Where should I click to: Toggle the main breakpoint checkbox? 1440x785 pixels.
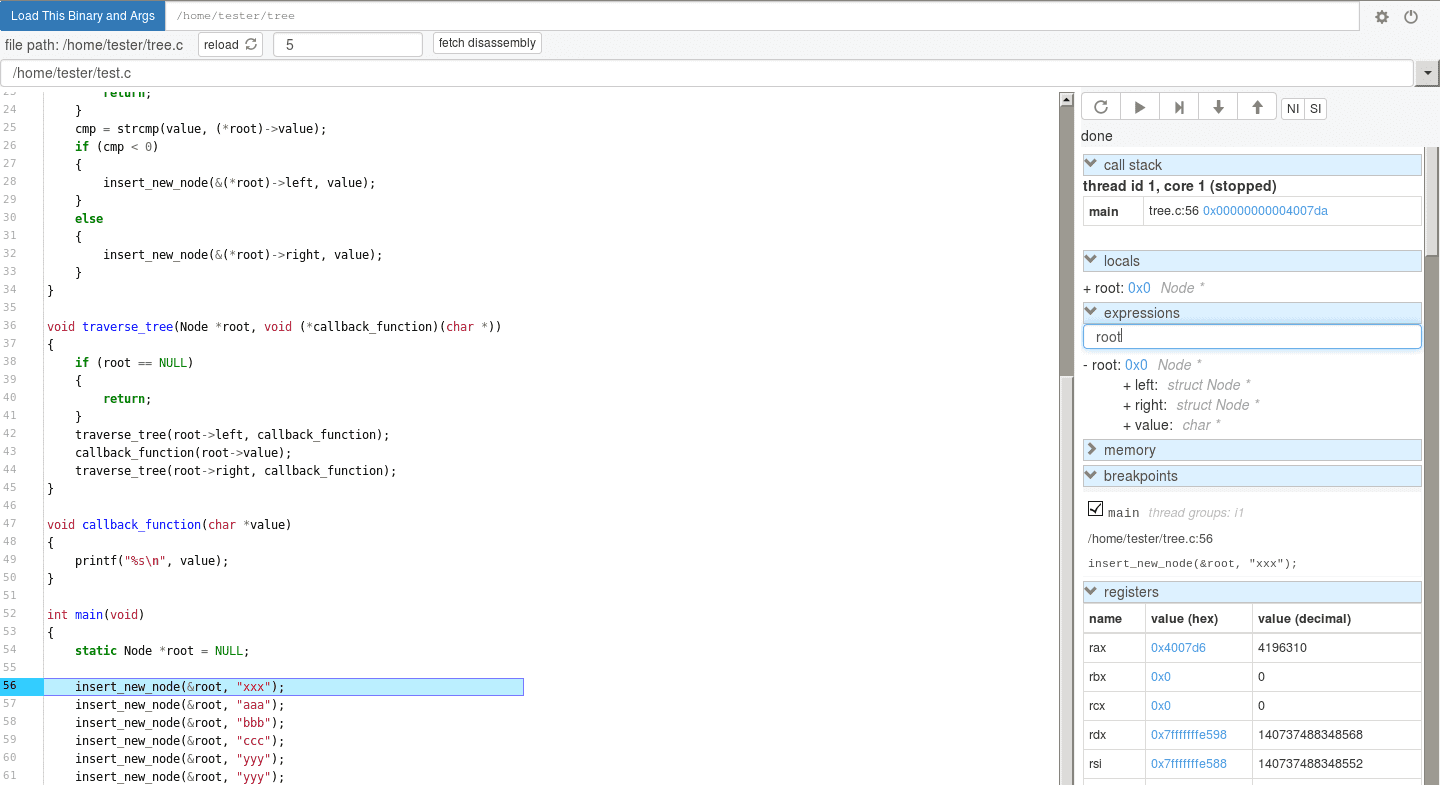(1095, 509)
